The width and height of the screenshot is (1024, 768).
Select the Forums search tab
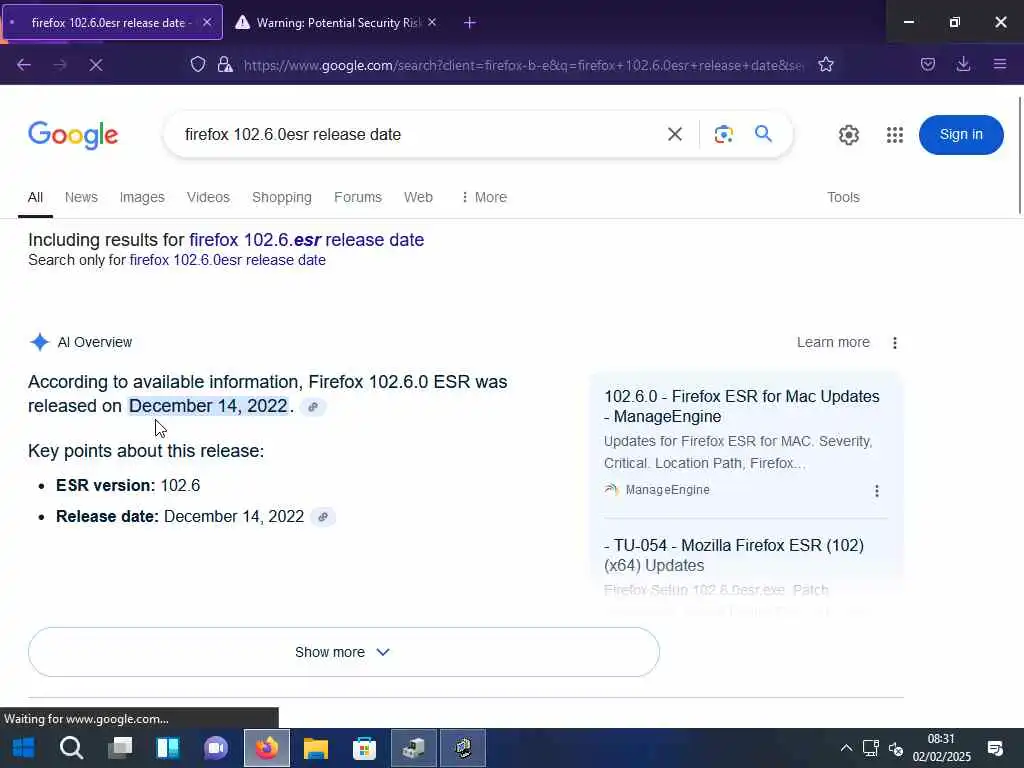click(358, 197)
